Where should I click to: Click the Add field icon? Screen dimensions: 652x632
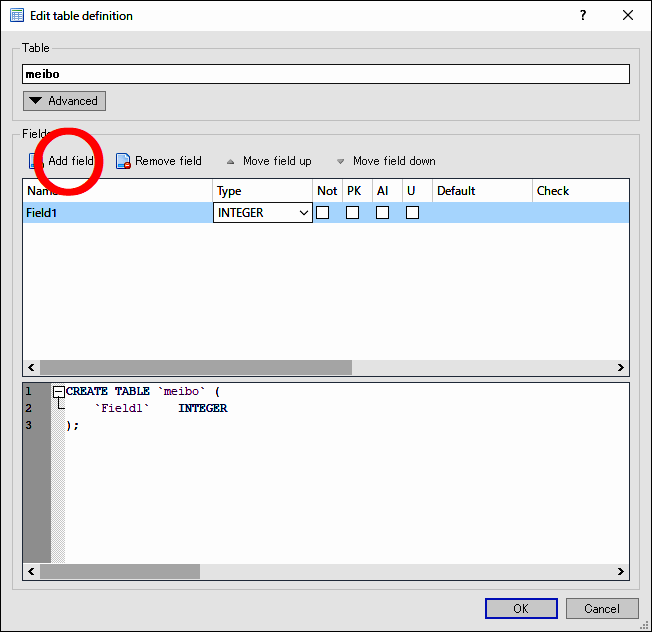[36, 161]
